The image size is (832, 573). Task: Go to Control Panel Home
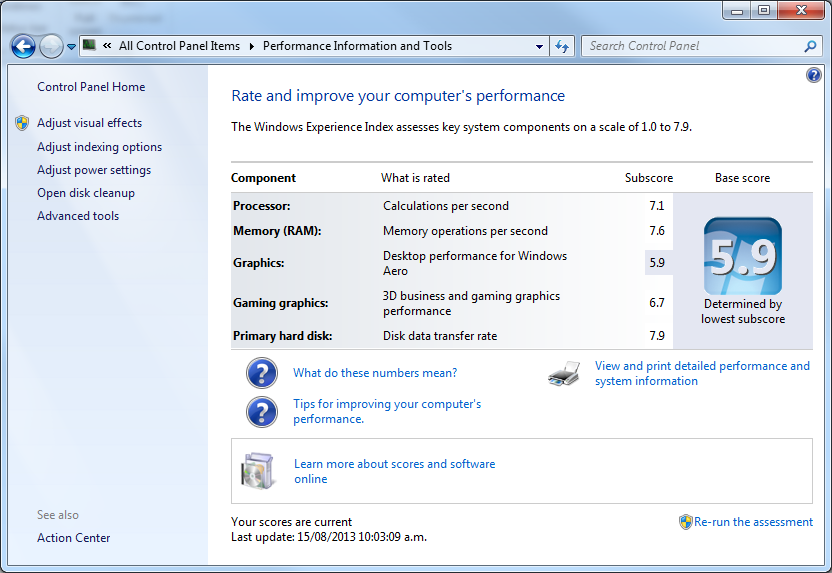click(x=91, y=87)
